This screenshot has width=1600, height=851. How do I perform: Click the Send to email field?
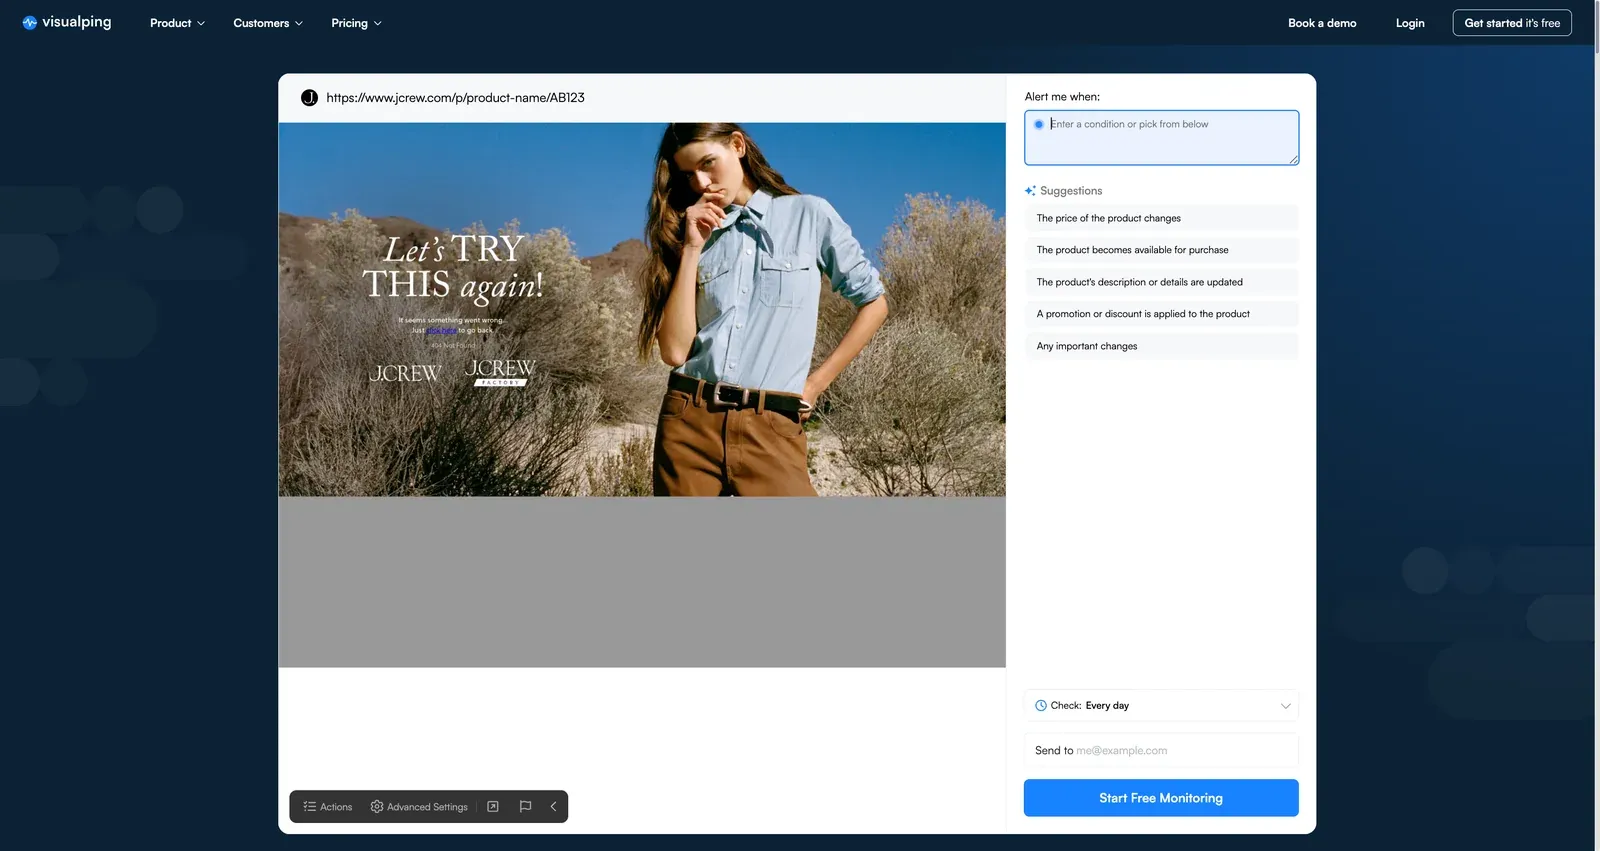click(1161, 751)
